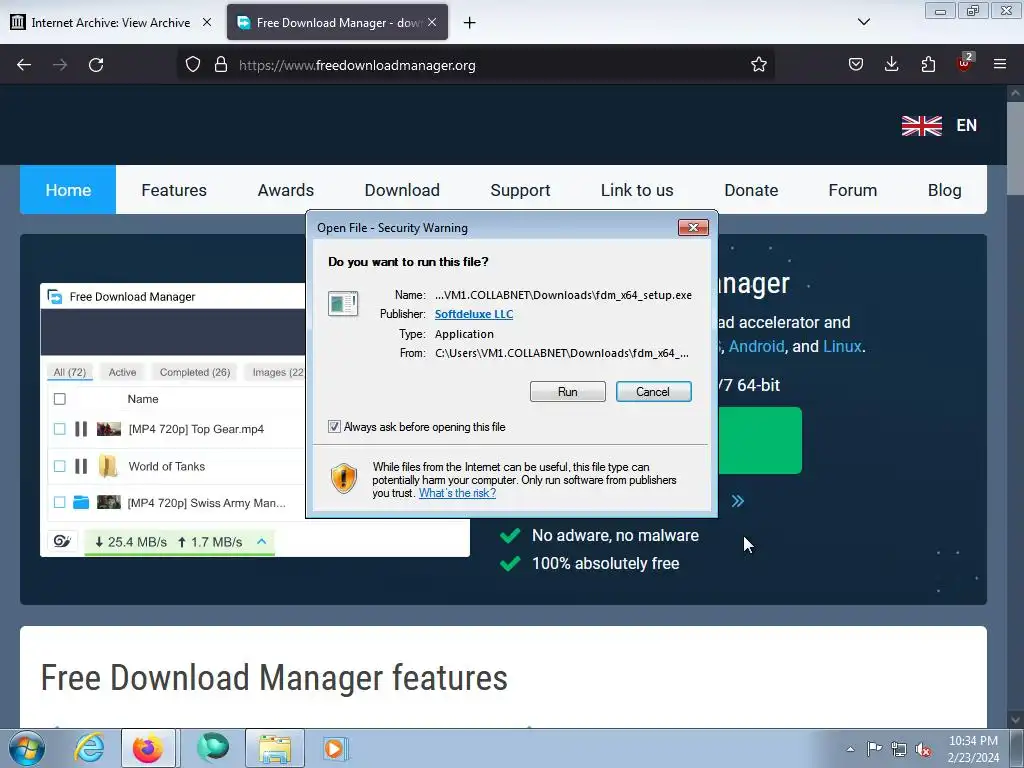Check the World of Tanks checkbox

coord(59,466)
